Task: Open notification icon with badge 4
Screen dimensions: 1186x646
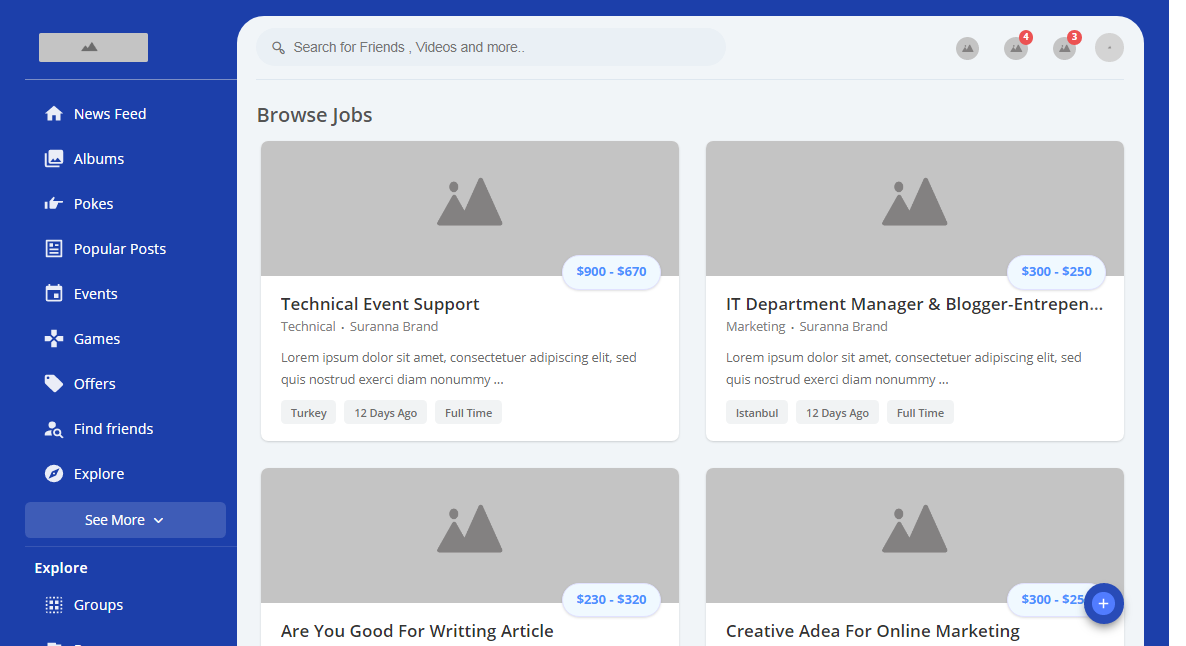Action: pos(1016,48)
